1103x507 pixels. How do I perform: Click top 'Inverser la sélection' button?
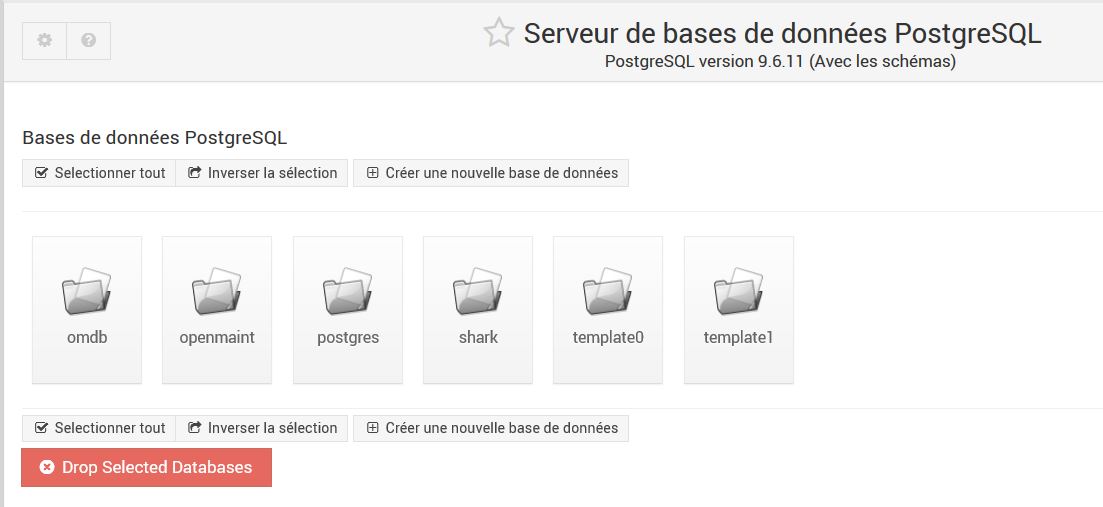[262, 173]
